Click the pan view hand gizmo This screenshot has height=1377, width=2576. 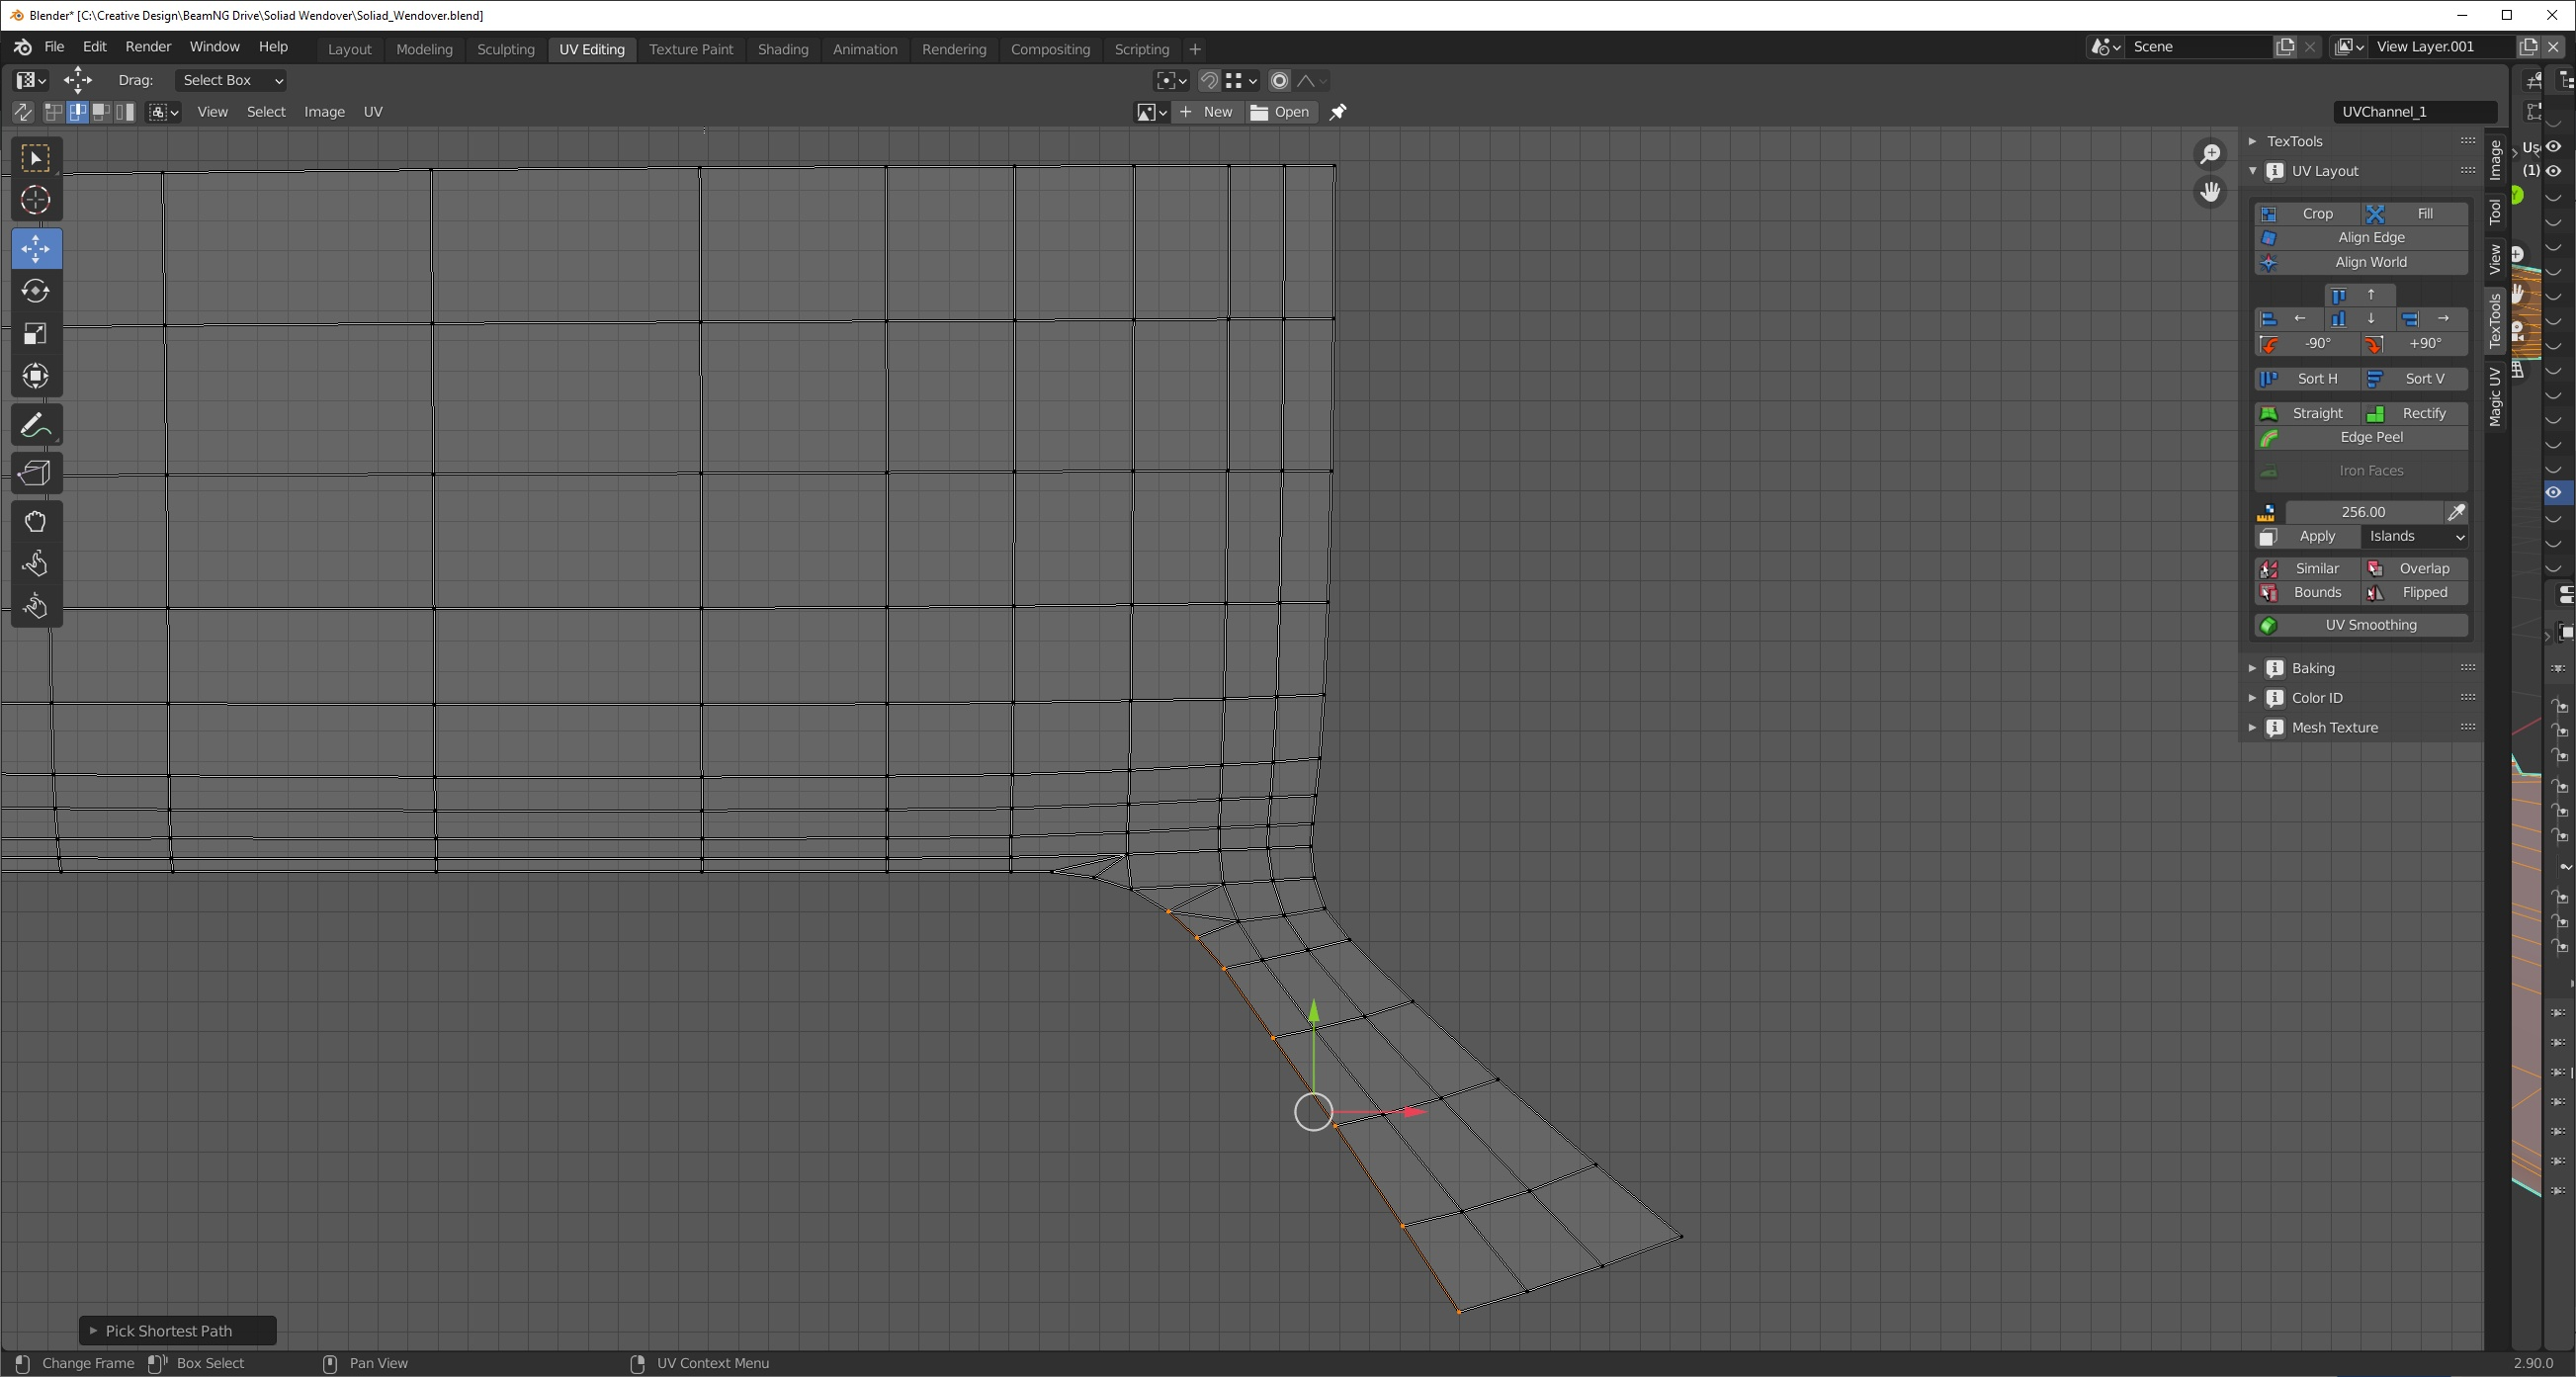[2210, 191]
